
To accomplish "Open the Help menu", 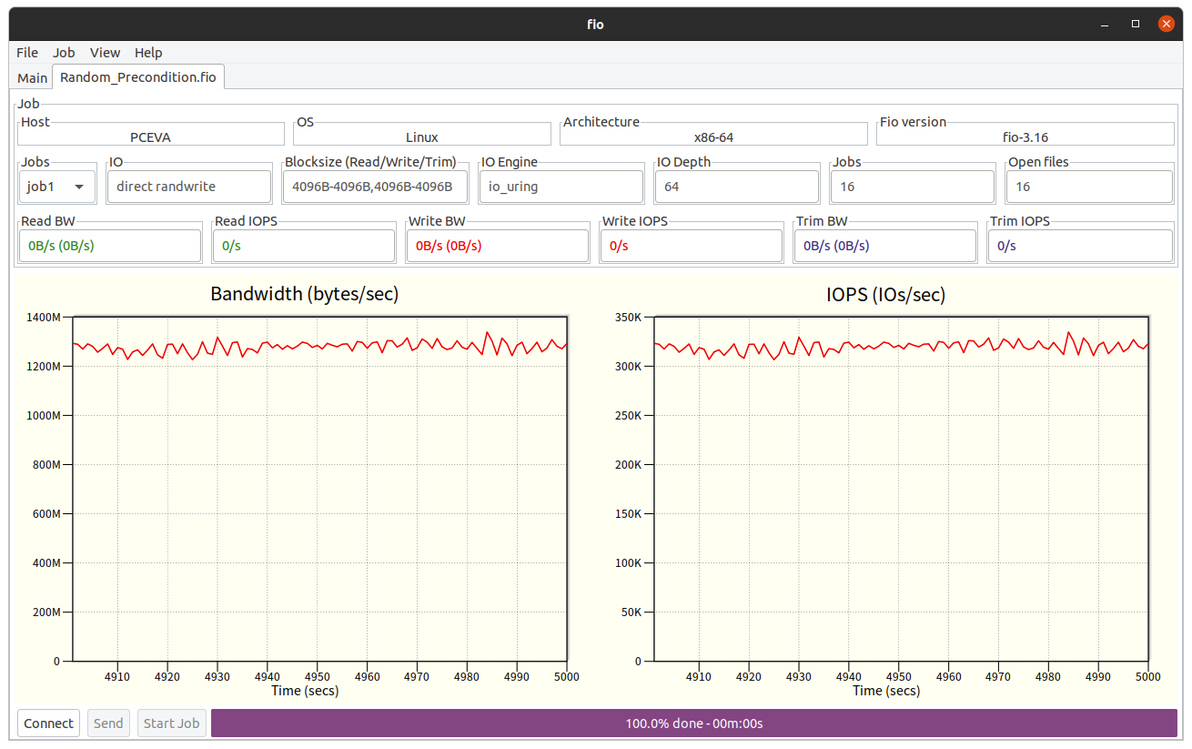I will [148, 52].
